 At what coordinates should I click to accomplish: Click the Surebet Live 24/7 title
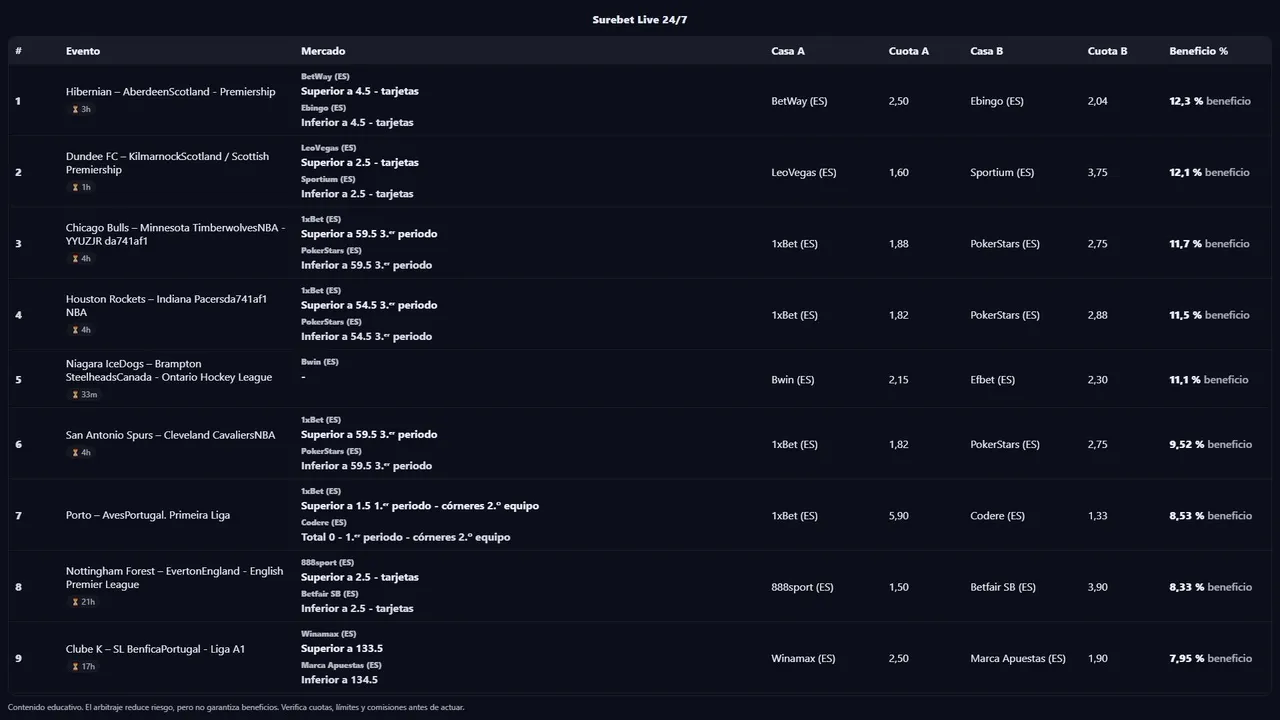[x=640, y=20]
